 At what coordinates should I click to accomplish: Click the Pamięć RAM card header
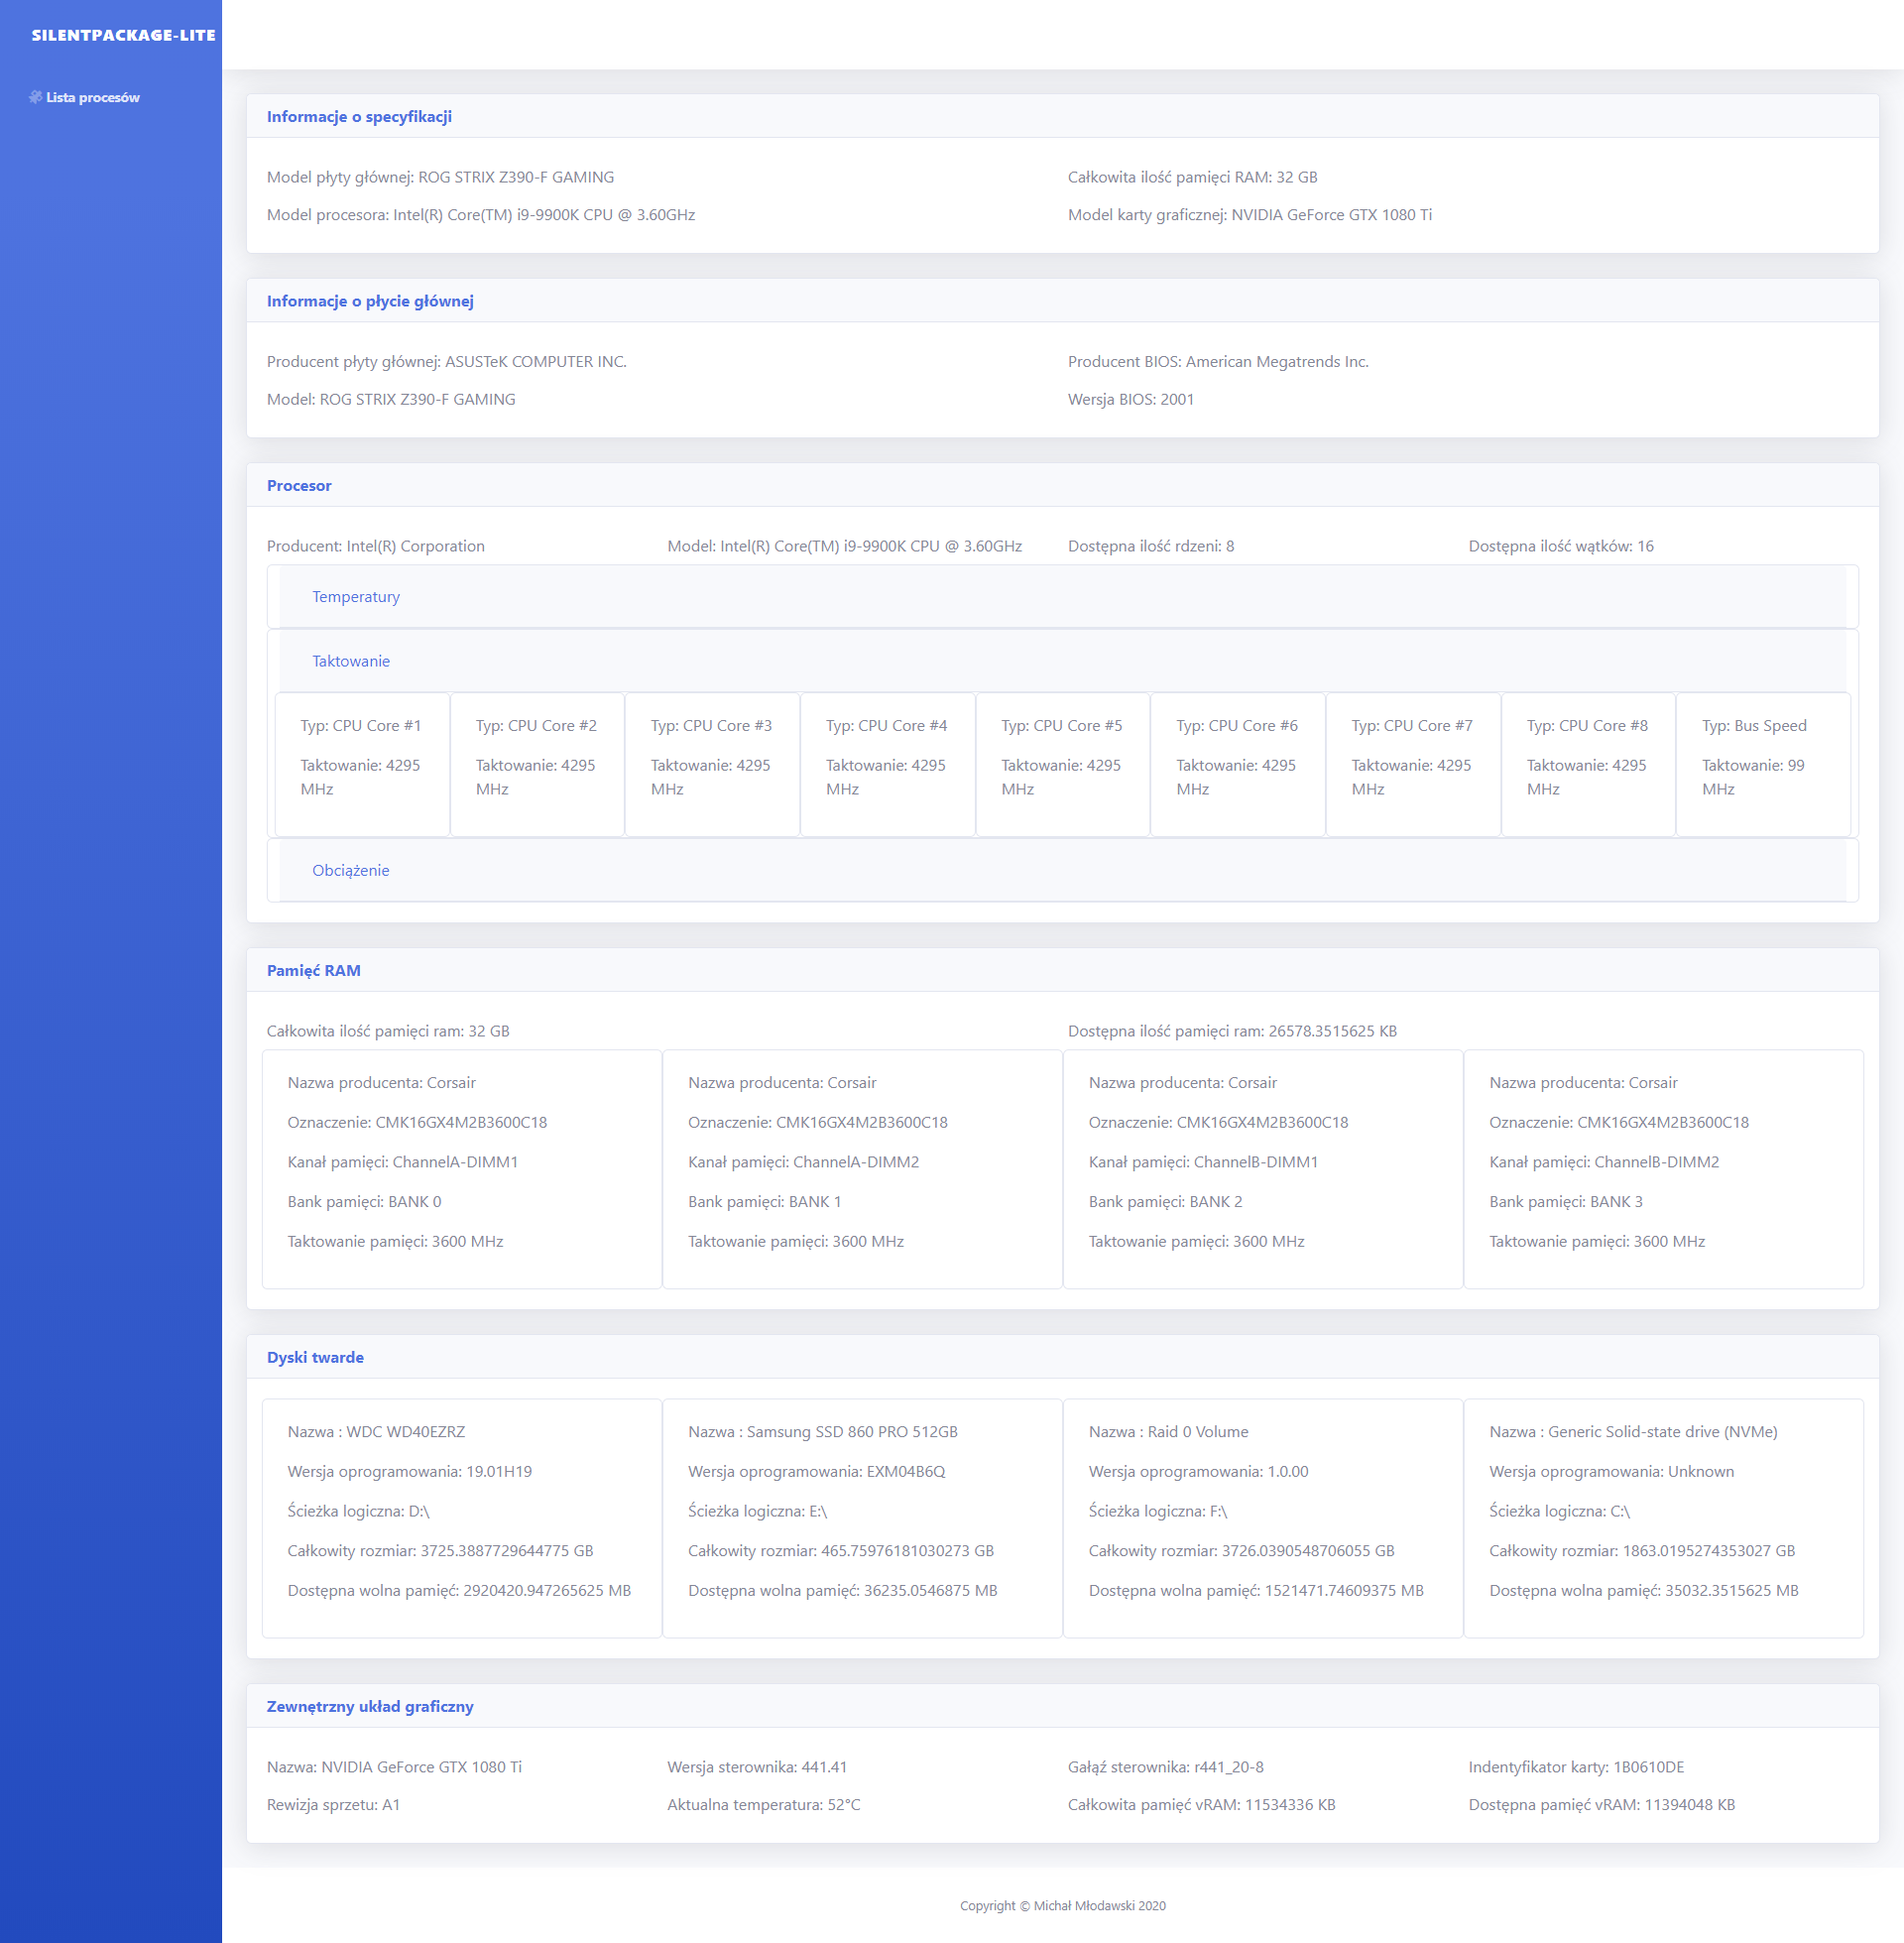click(313, 970)
